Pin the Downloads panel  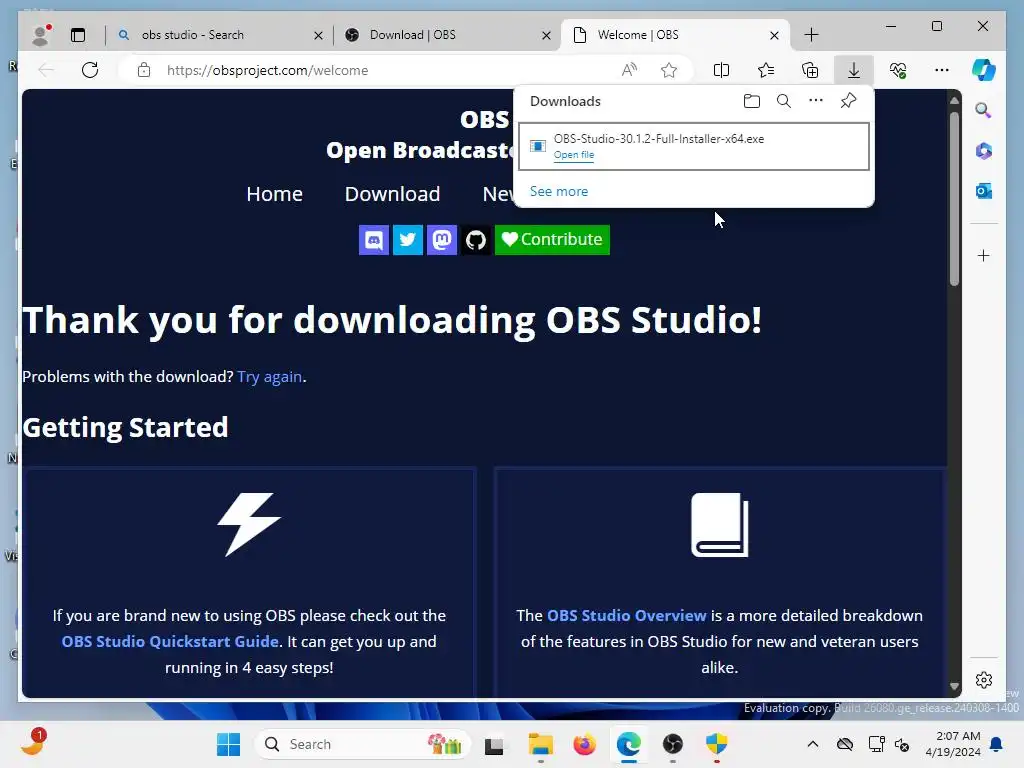848,101
